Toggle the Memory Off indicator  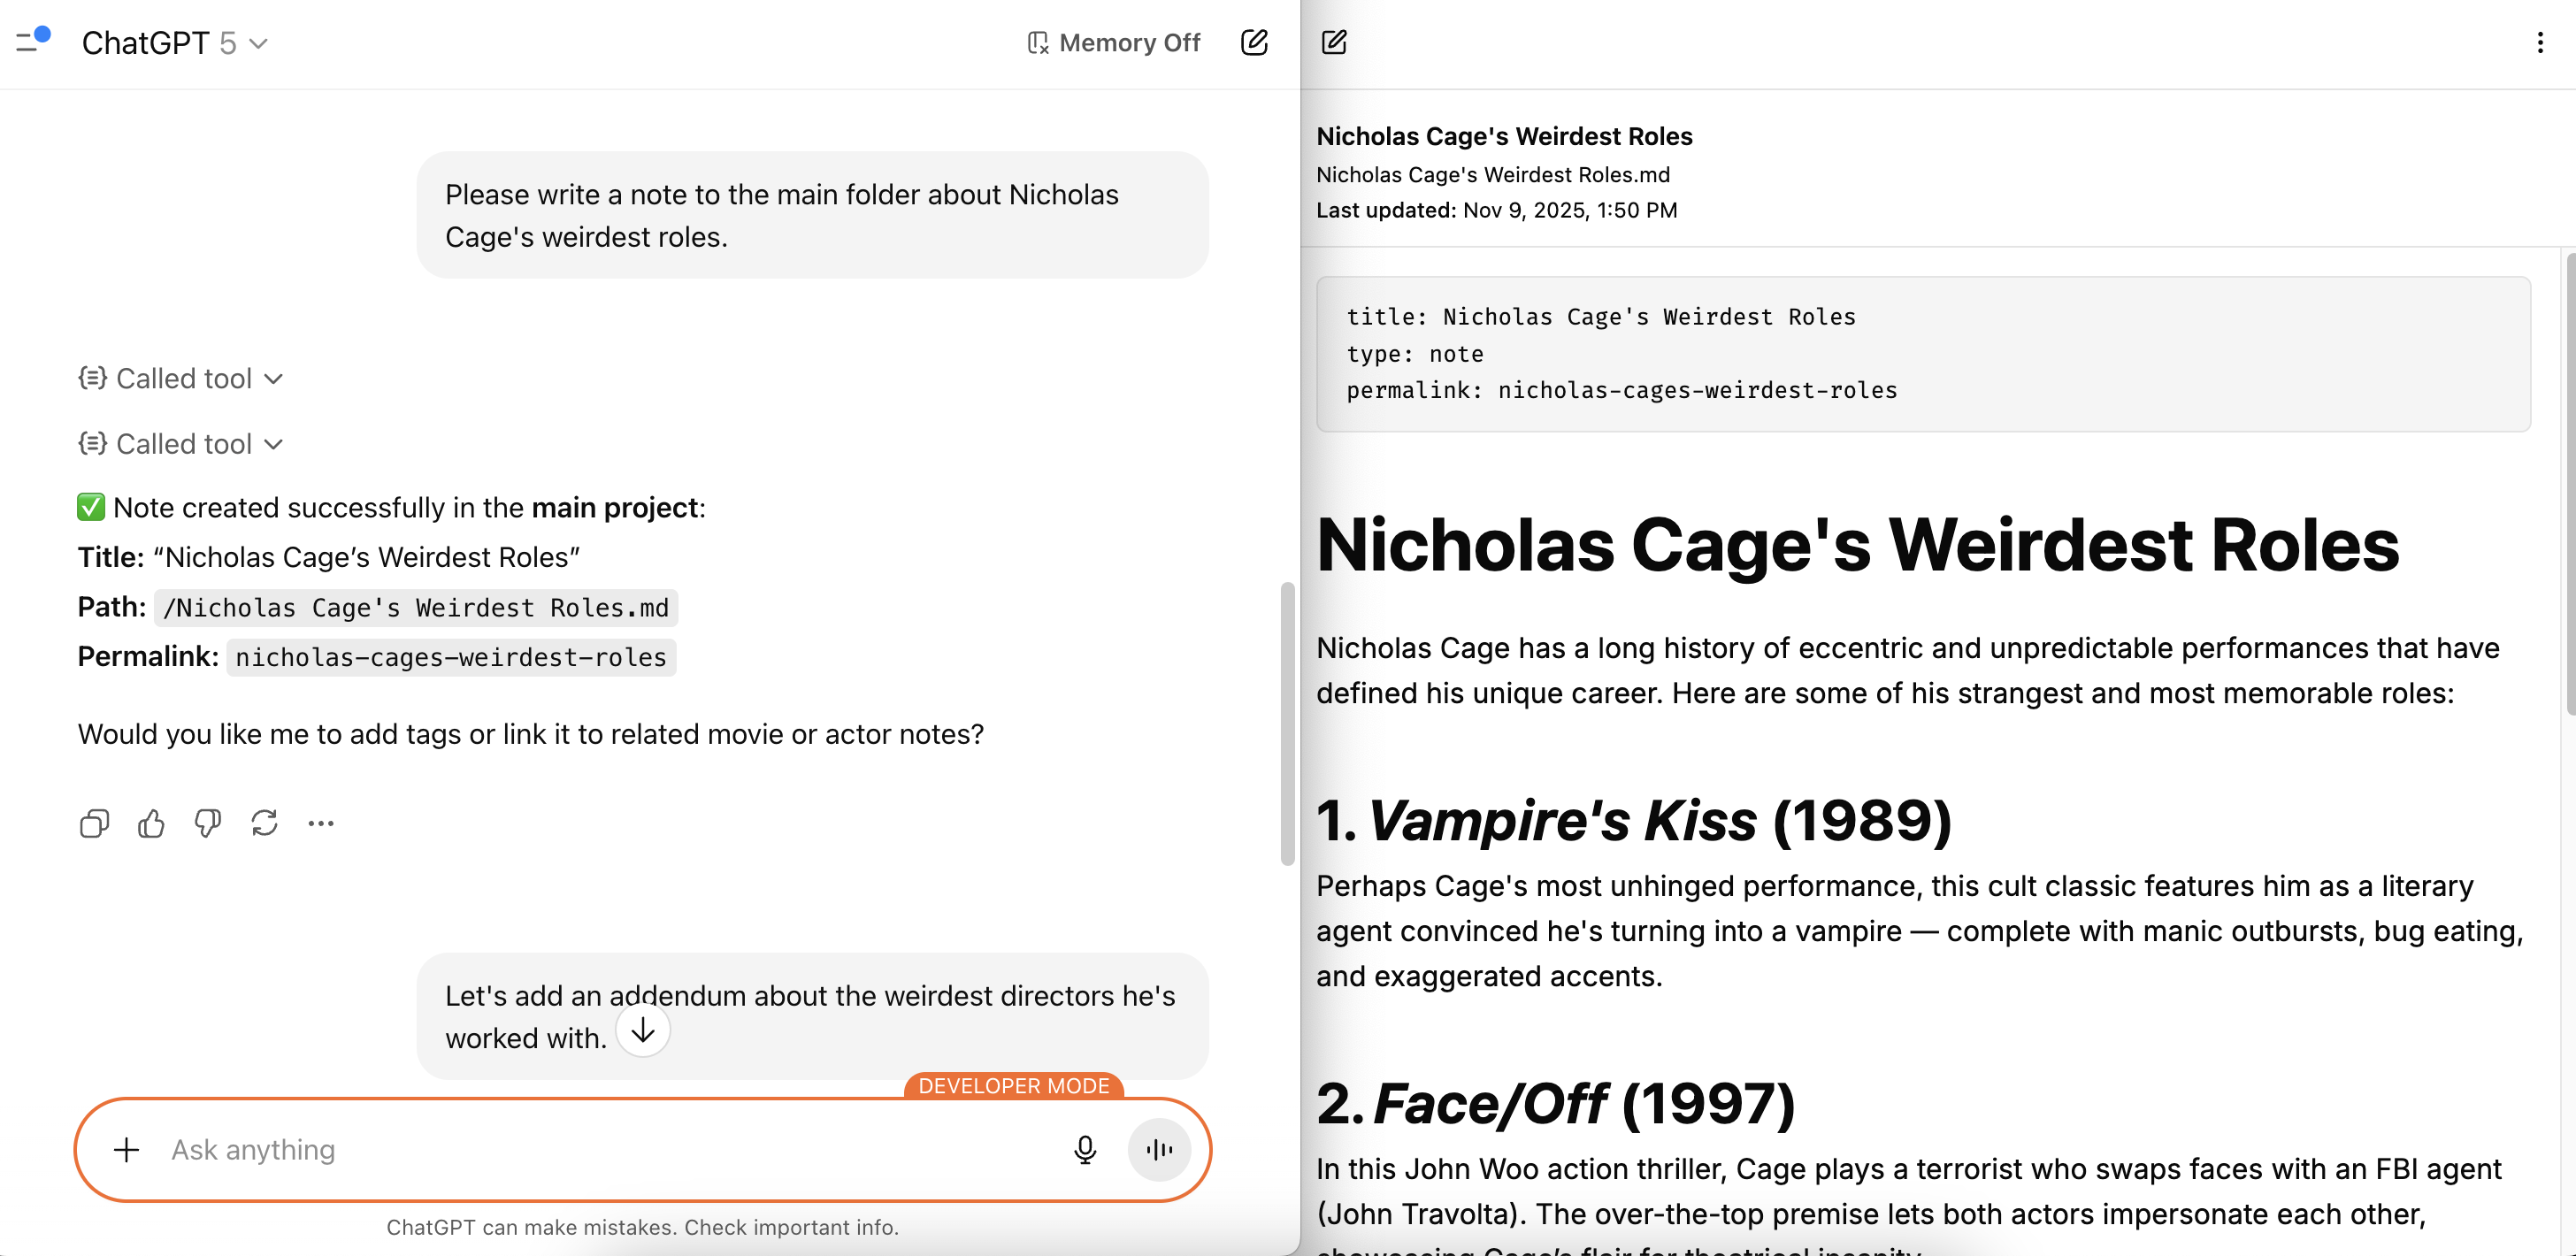click(1114, 43)
